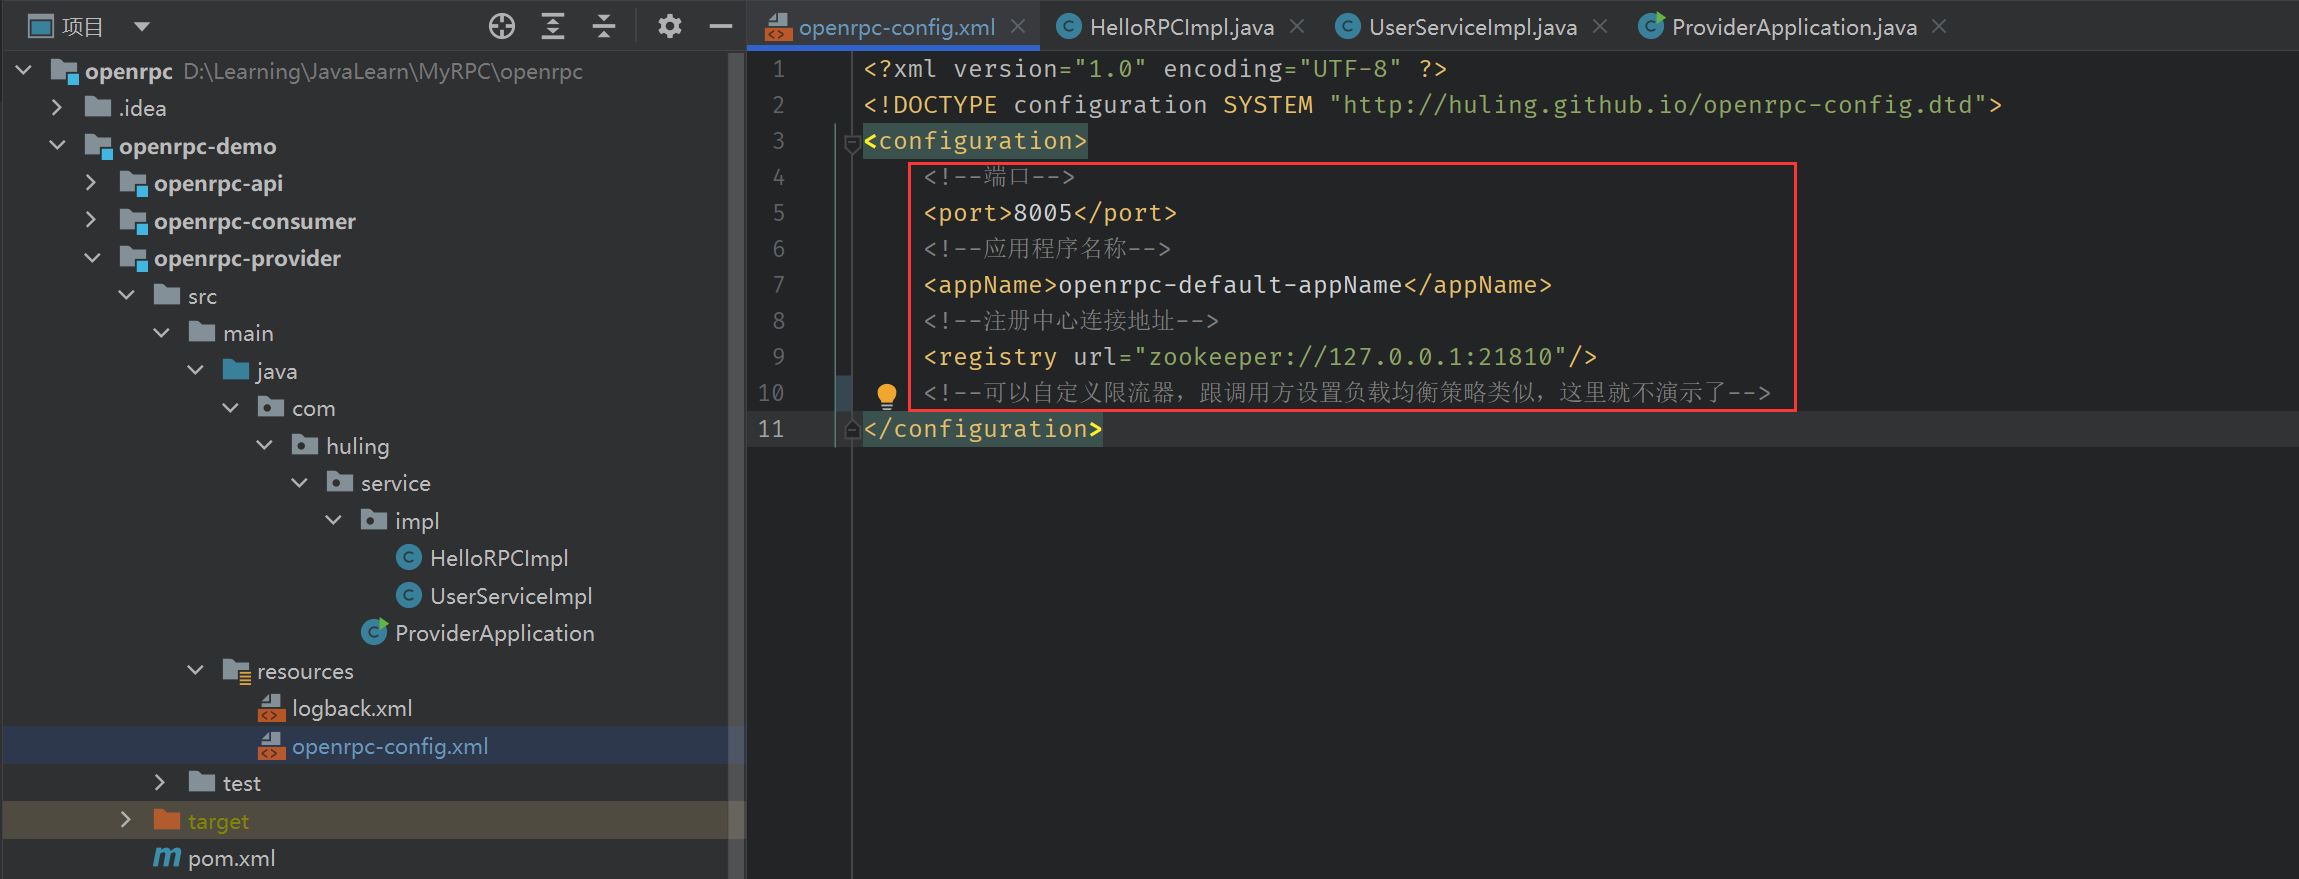Select ProviderApplication class in tree
The height and width of the screenshot is (879, 2299).
pos(494,634)
